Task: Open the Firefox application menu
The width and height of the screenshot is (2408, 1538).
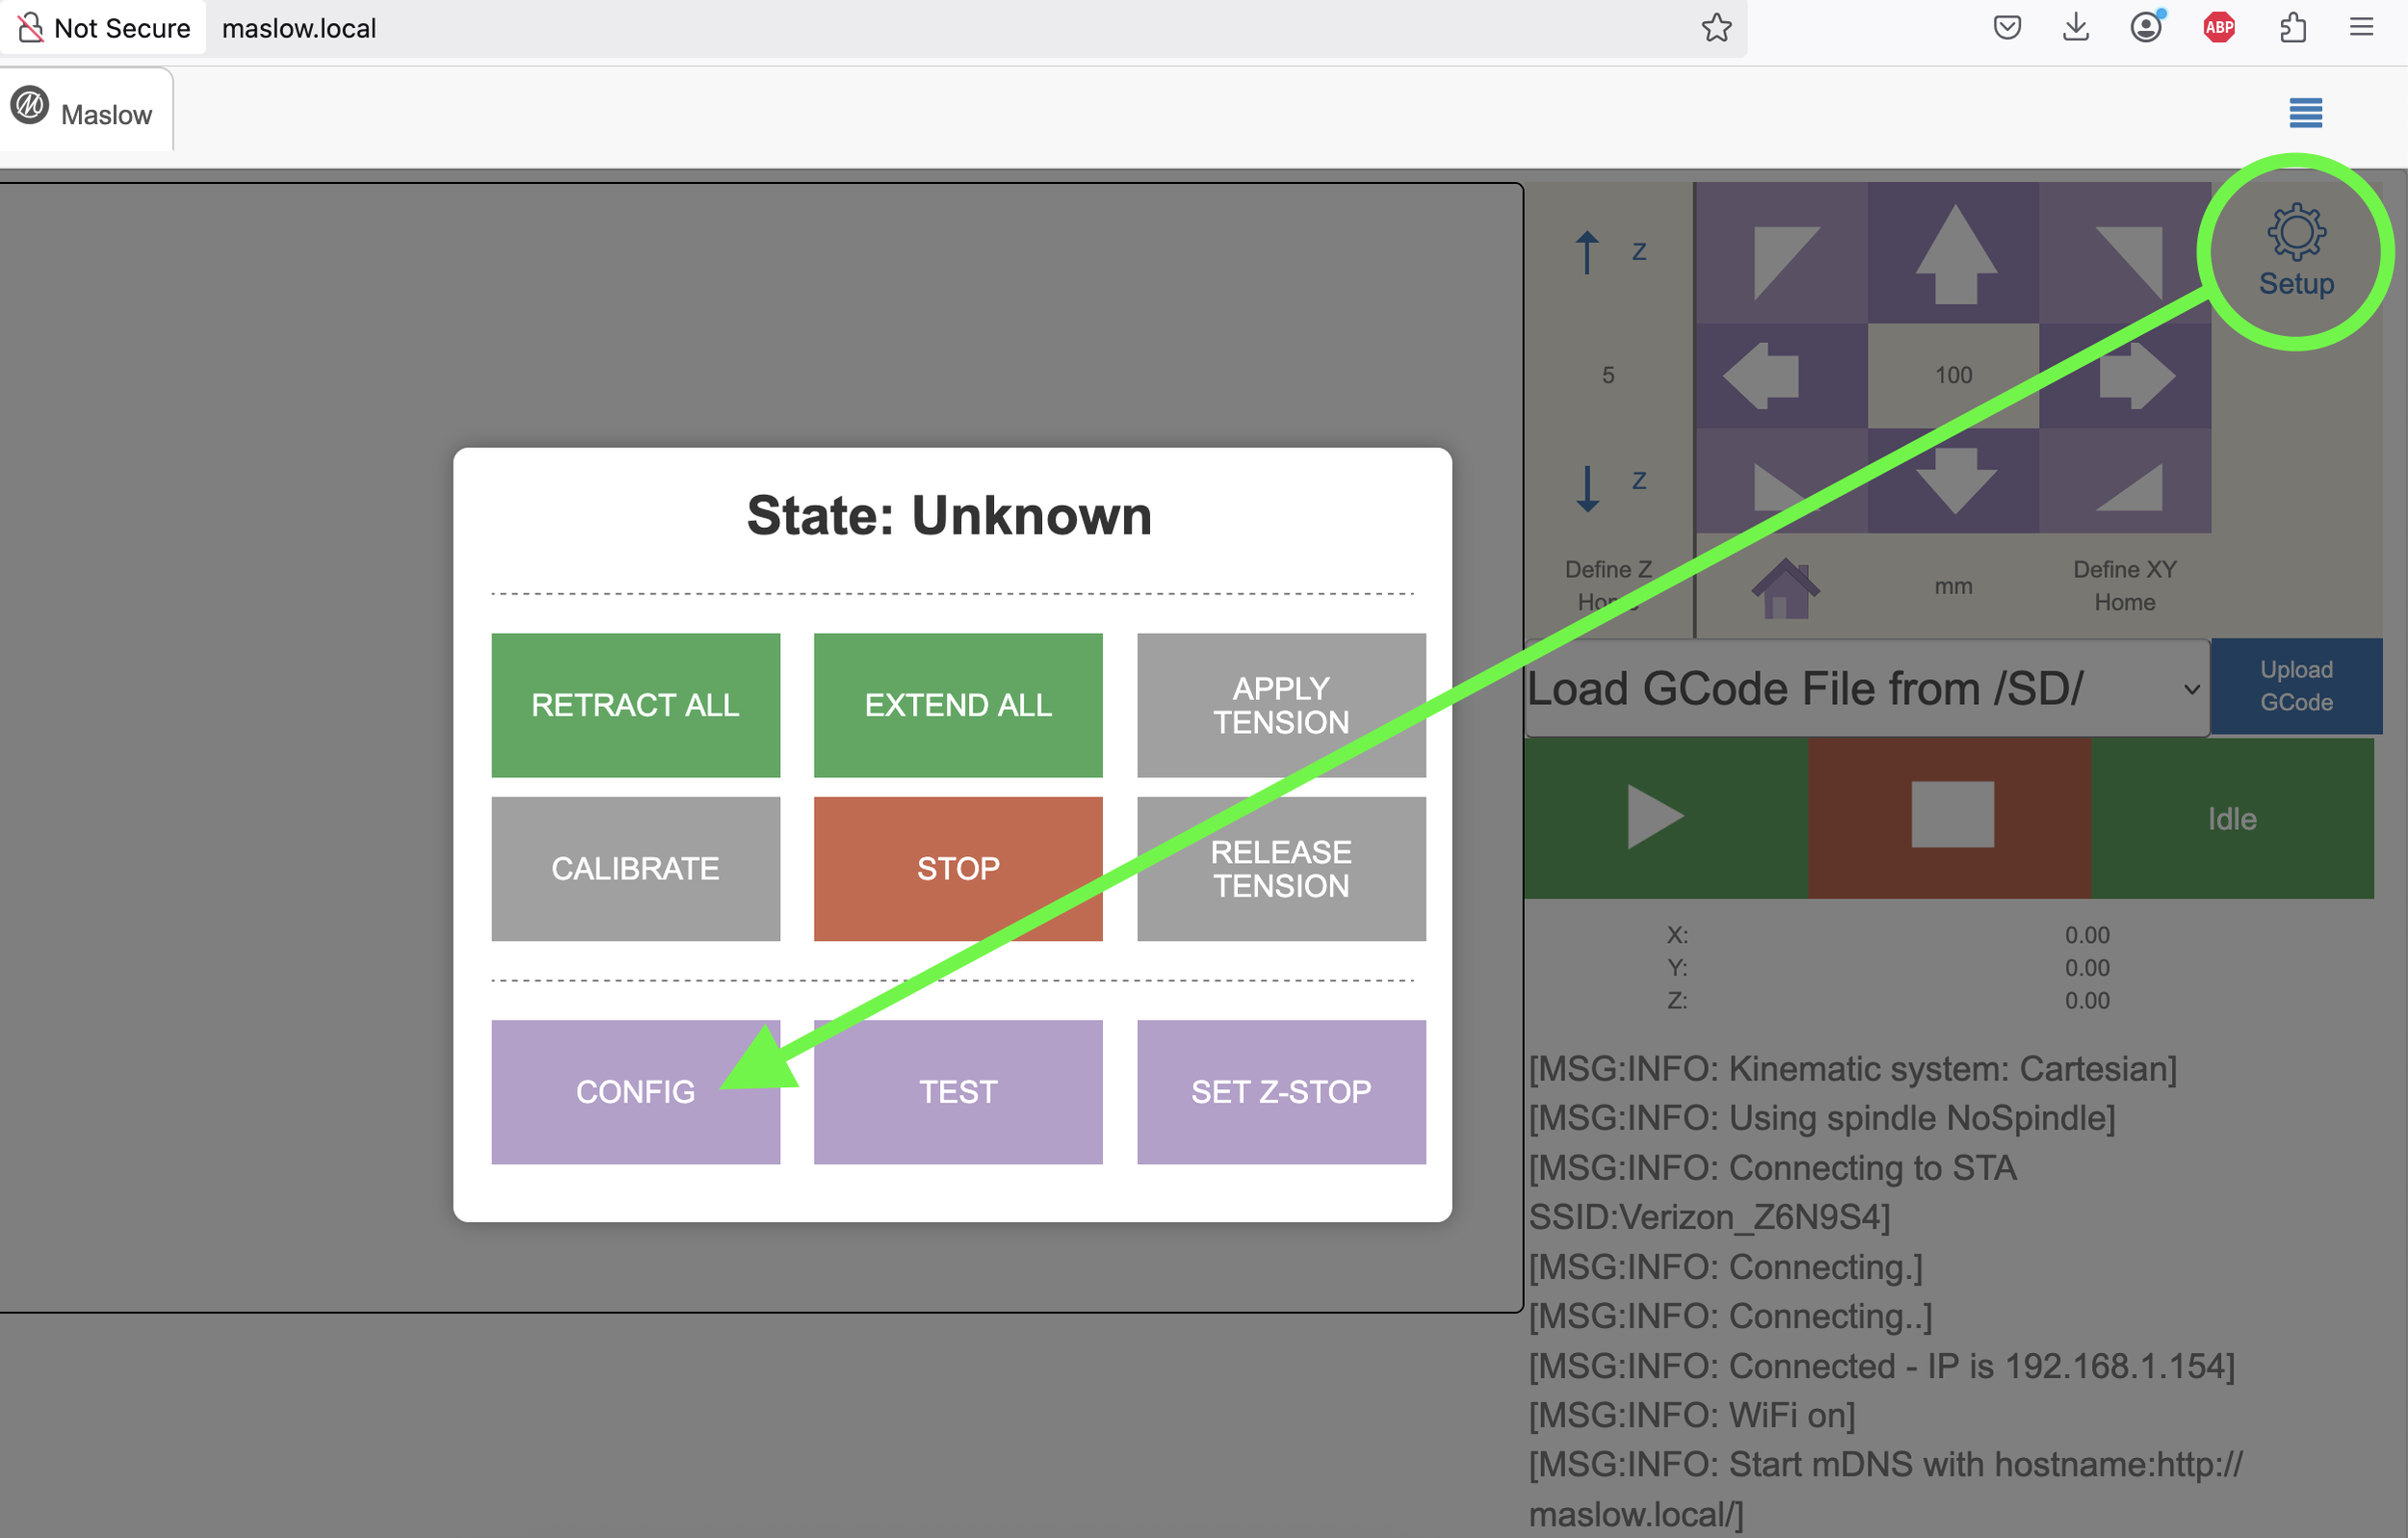Action: coord(2362,27)
